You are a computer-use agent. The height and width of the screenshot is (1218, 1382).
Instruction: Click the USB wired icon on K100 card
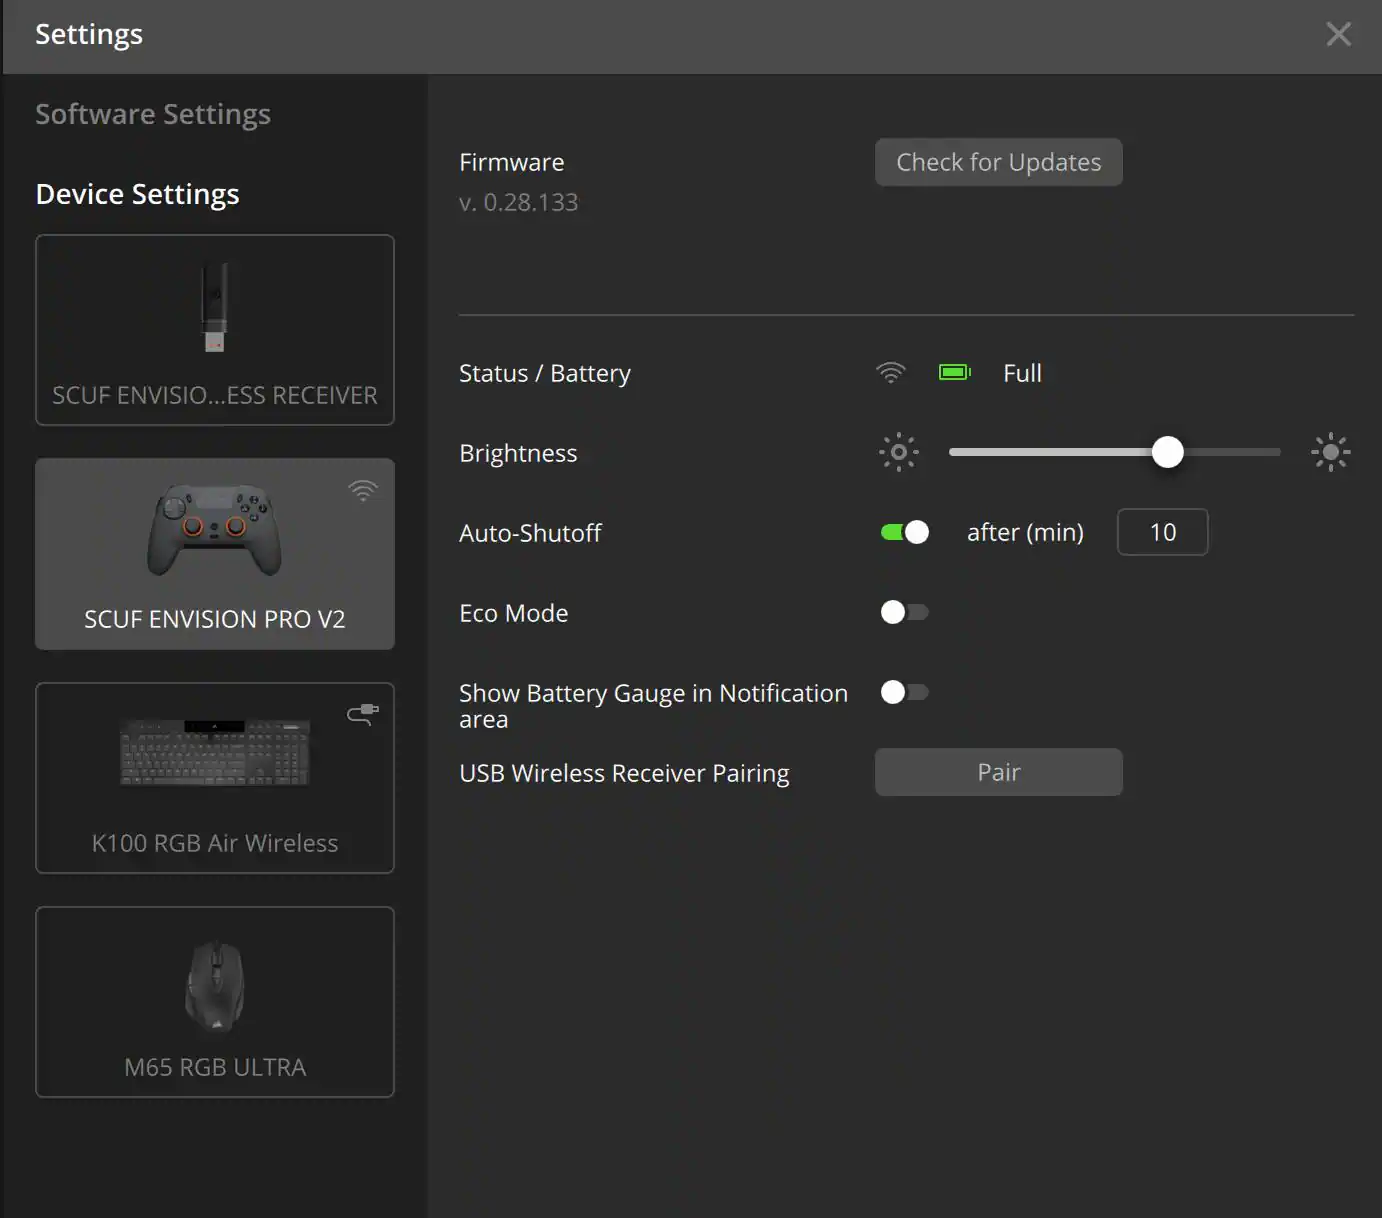click(x=363, y=714)
